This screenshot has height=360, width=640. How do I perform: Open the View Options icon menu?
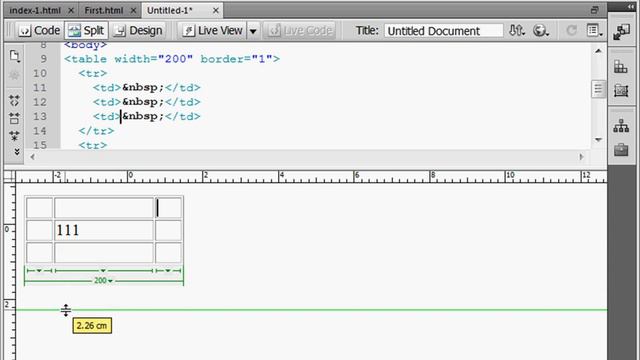tap(594, 31)
